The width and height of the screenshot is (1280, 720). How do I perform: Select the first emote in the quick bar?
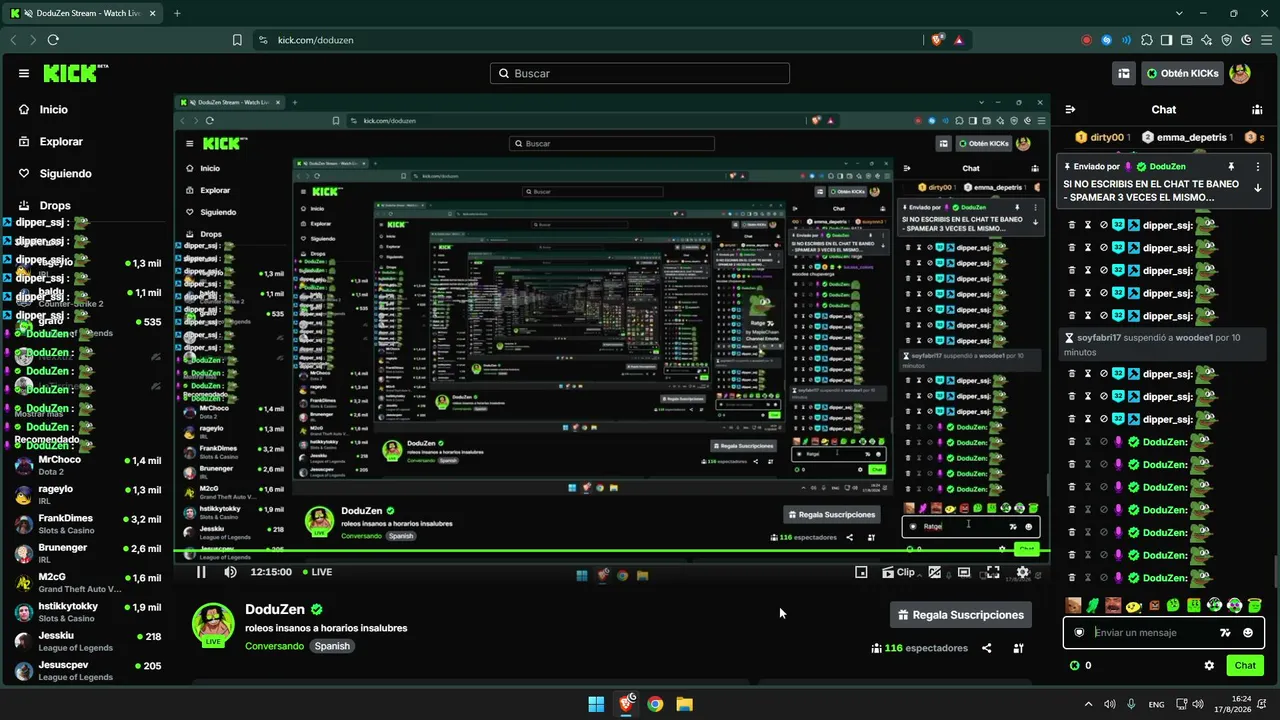tap(1073, 605)
